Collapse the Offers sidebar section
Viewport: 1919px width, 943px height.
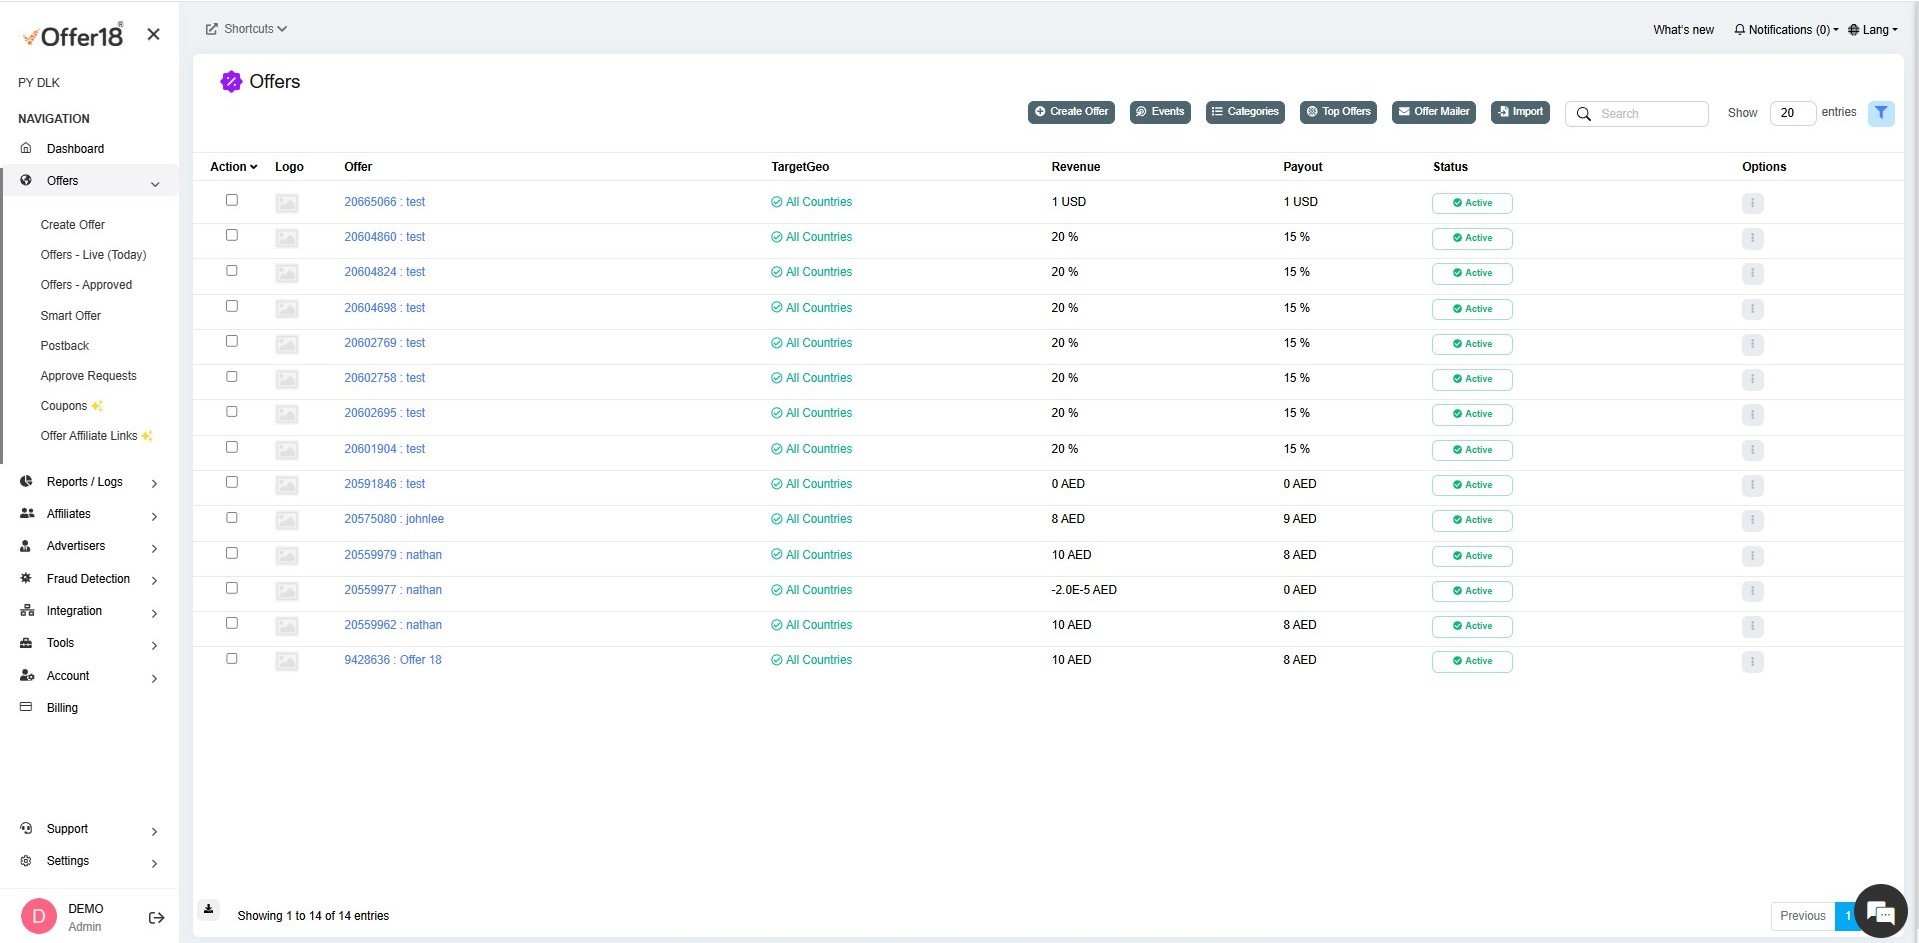pos(155,183)
